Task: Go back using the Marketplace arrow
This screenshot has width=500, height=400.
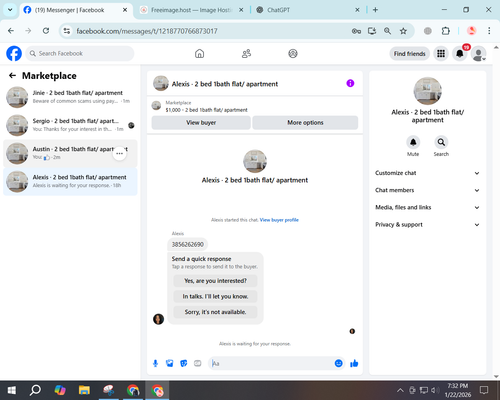Action: (x=12, y=76)
